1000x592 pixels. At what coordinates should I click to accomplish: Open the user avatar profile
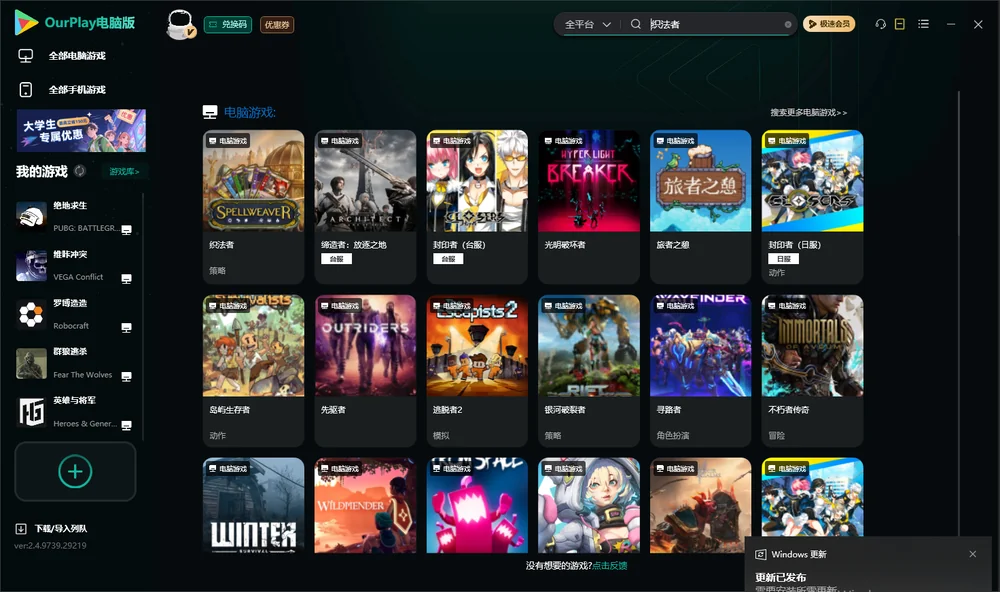pos(180,24)
